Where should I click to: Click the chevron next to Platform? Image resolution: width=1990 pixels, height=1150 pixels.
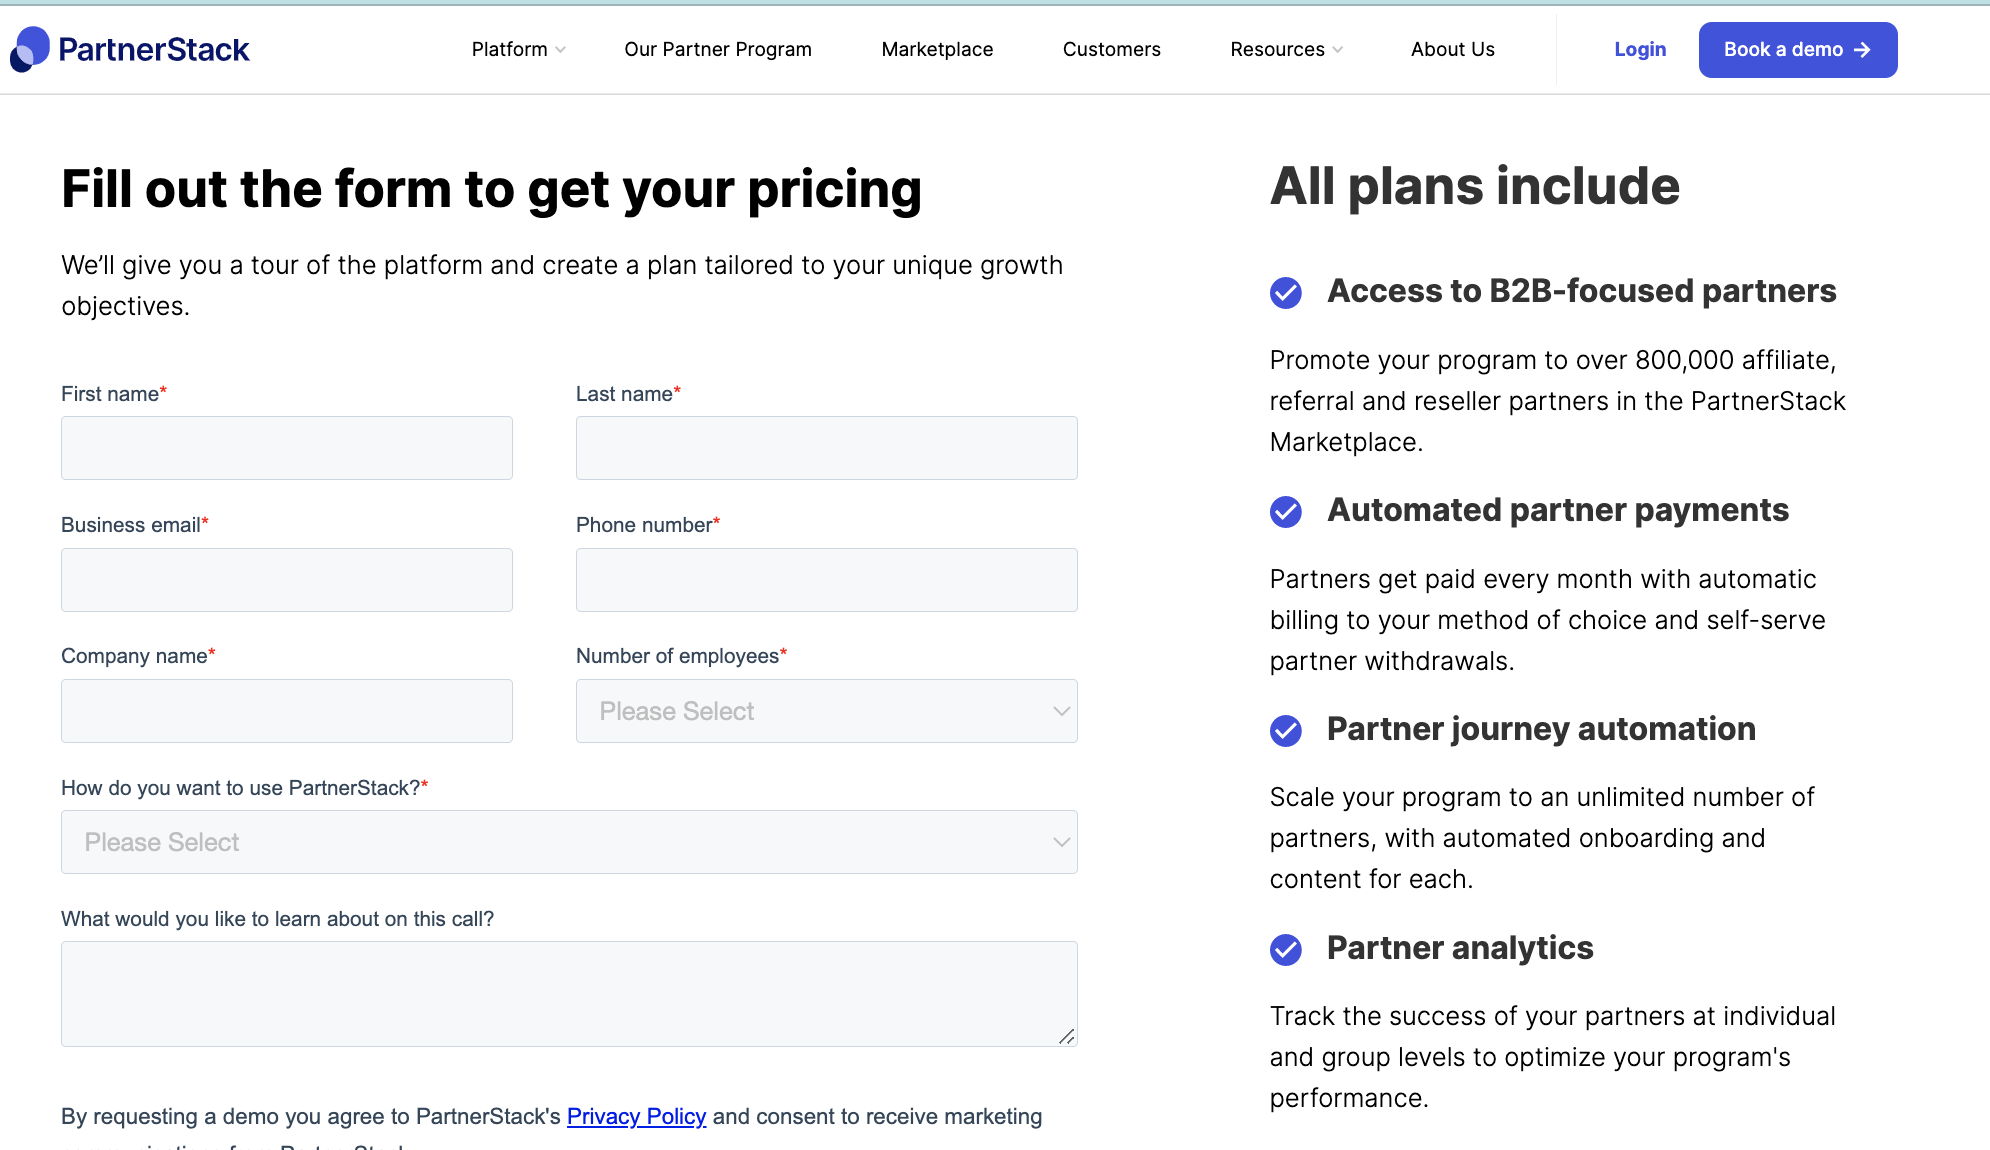pyautogui.click(x=560, y=49)
